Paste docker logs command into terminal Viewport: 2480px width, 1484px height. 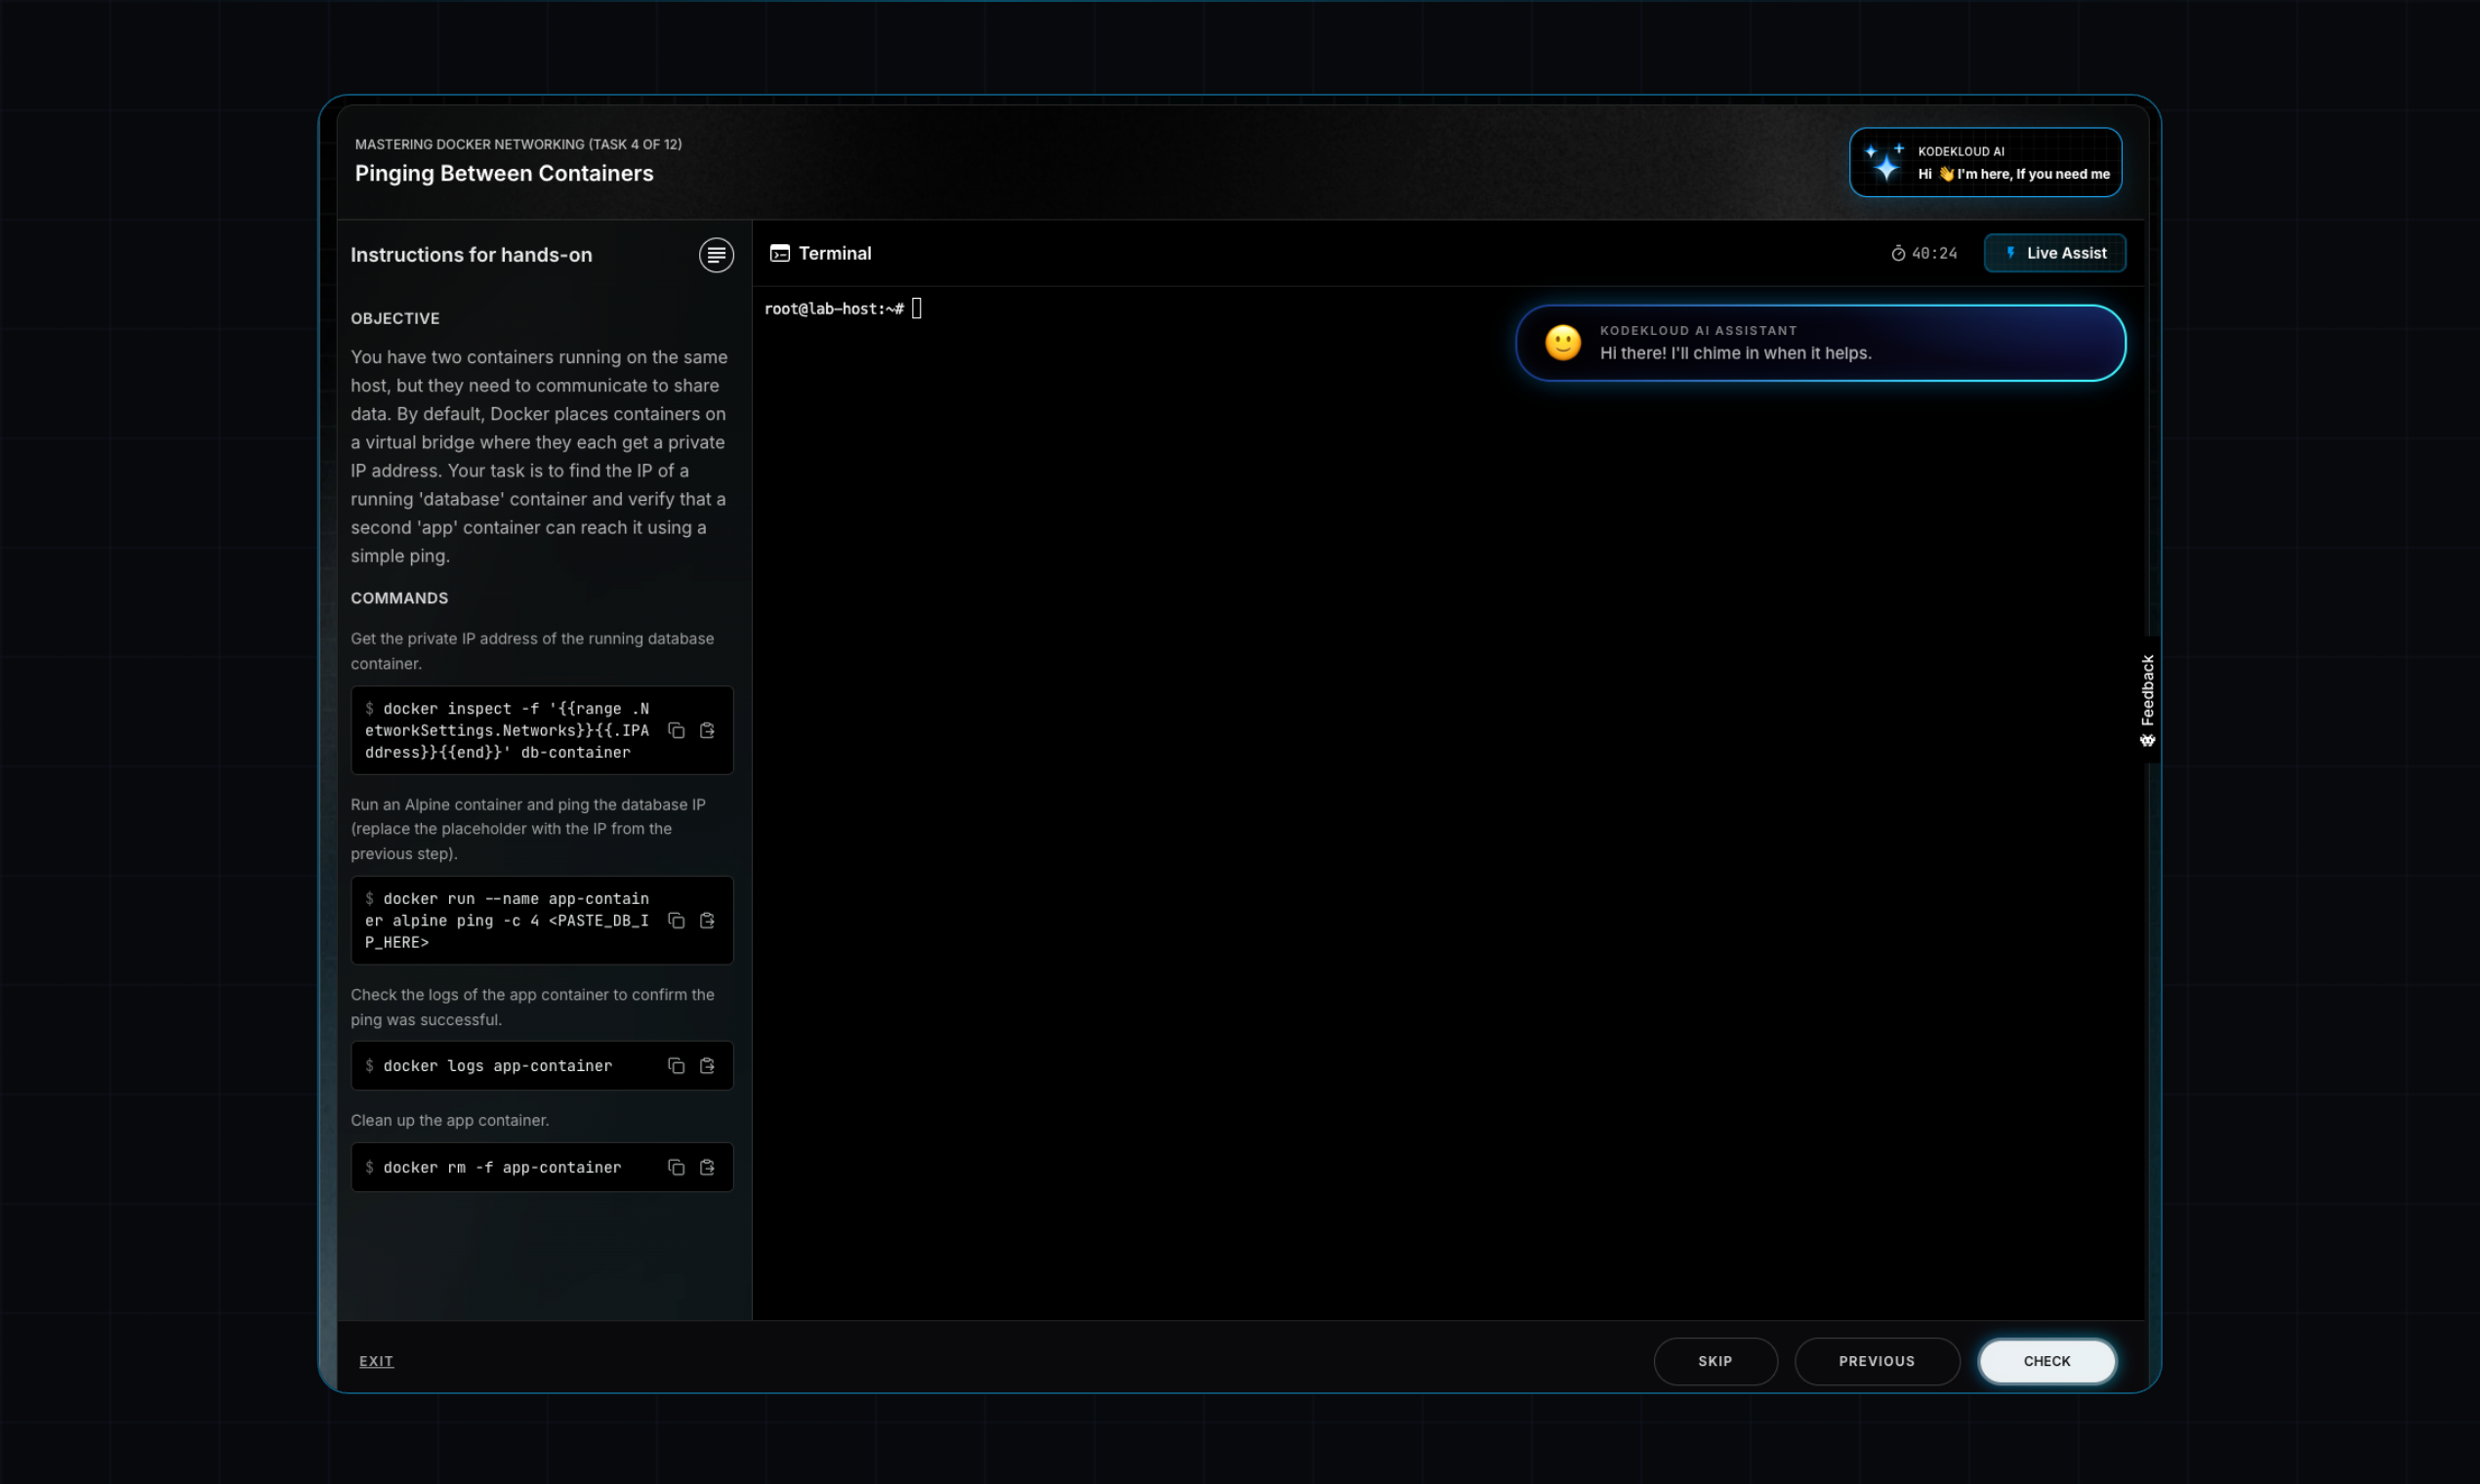pyautogui.click(x=707, y=1066)
